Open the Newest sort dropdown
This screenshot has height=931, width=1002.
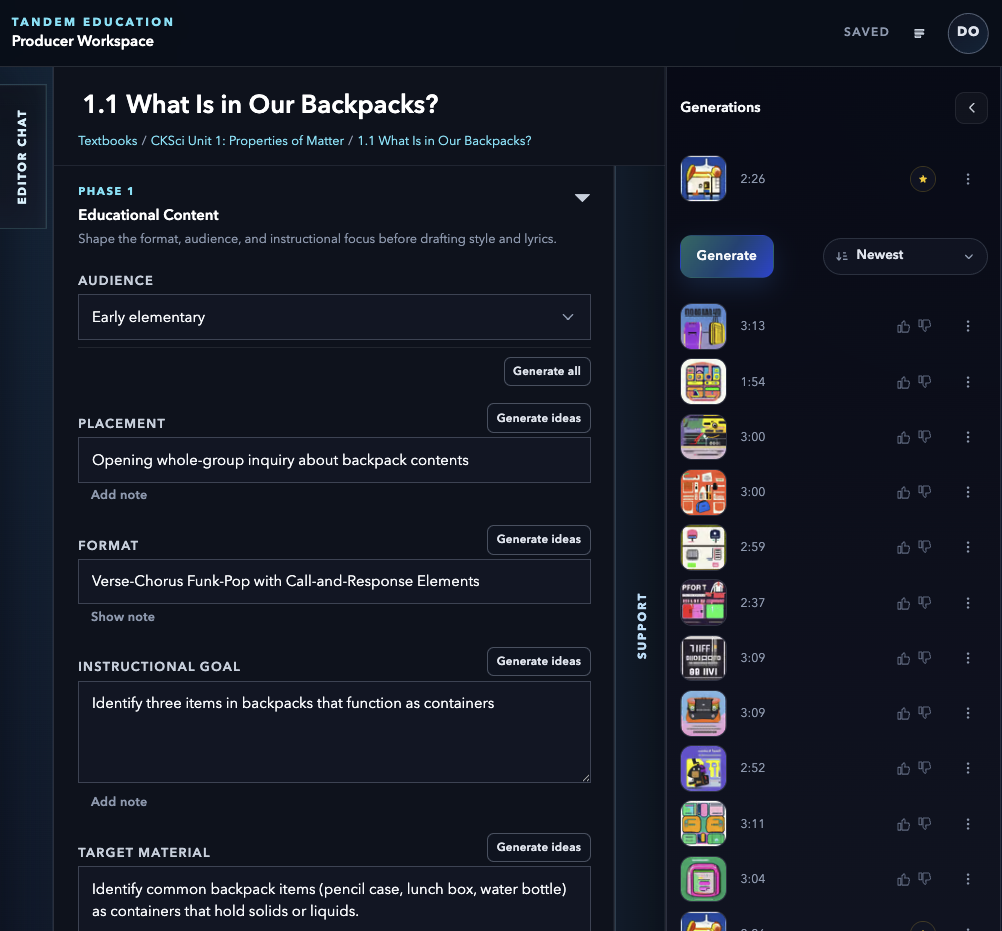905,256
